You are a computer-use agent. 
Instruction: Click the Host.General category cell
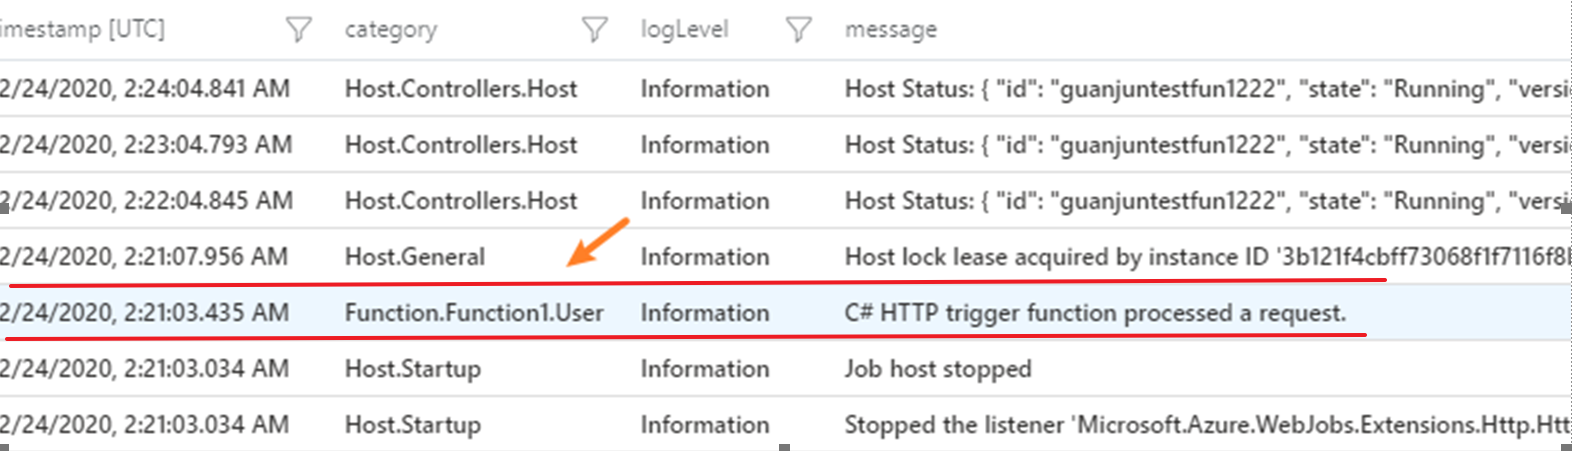415,257
